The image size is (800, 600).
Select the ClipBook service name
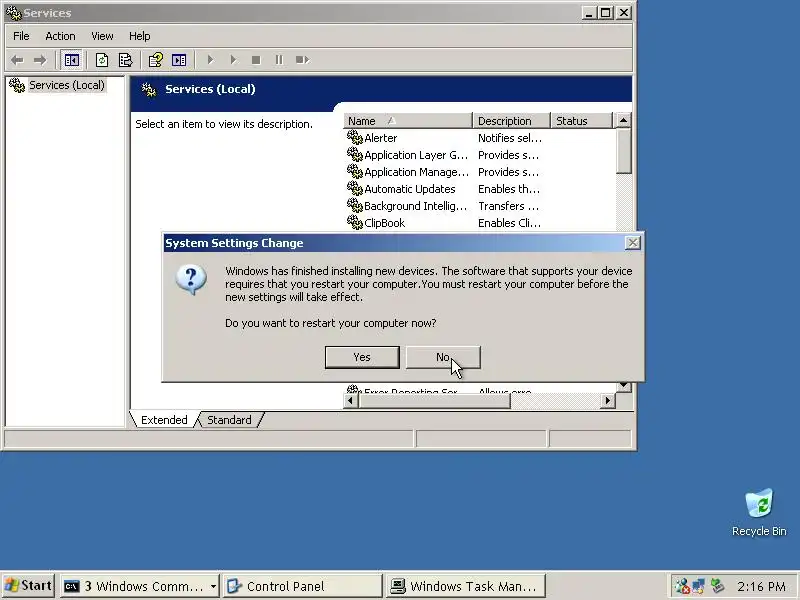pos(385,223)
